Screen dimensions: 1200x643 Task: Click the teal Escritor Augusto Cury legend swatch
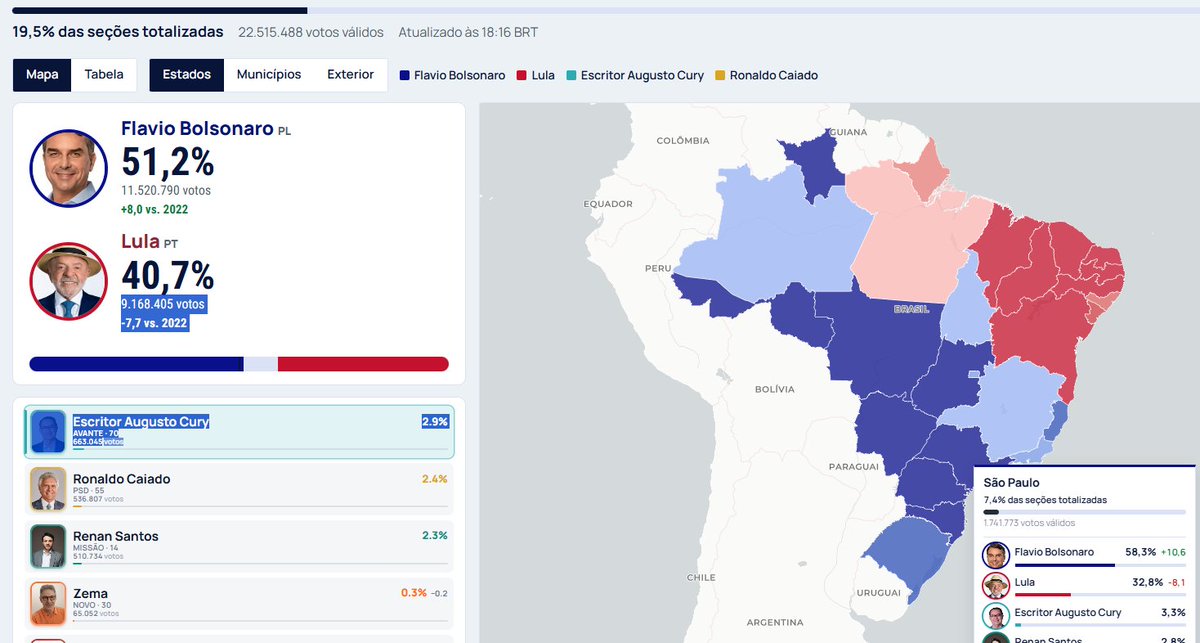(571, 76)
